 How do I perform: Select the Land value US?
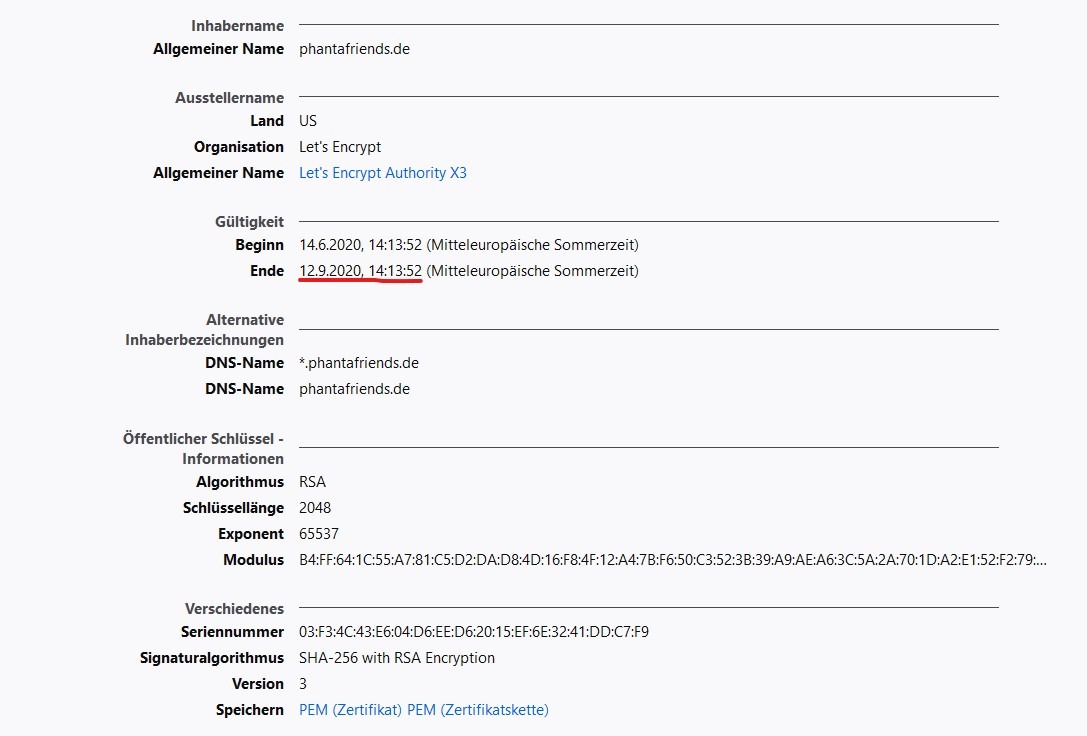click(x=308, y=121)
